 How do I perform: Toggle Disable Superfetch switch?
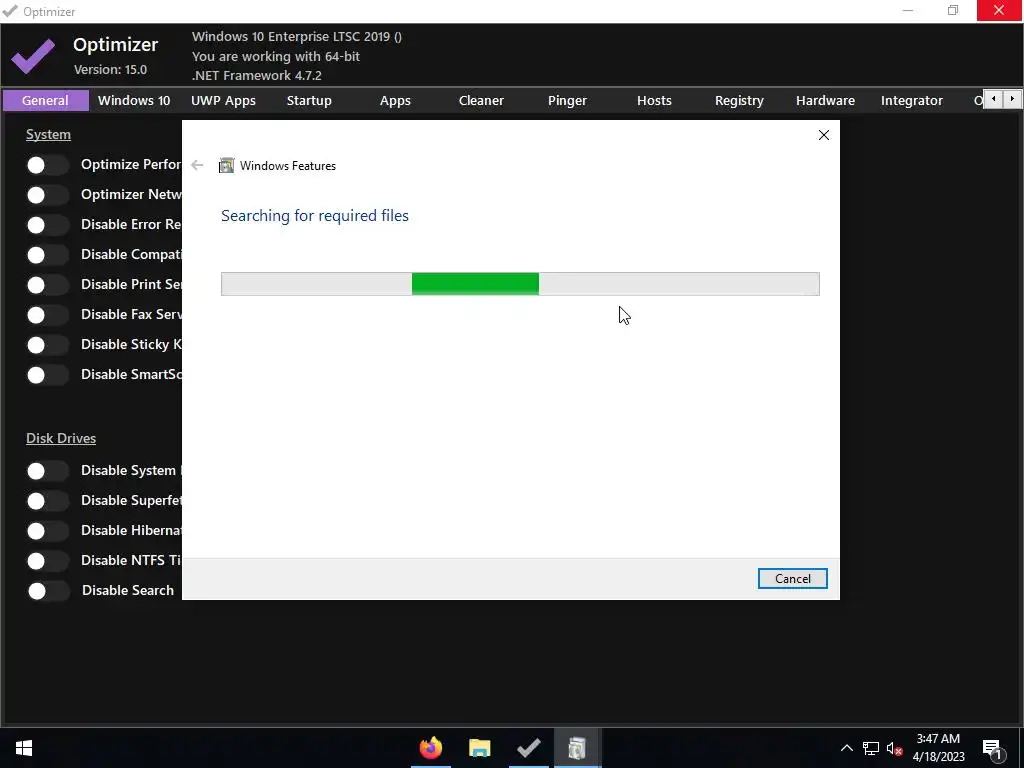[x=47, y=501]
